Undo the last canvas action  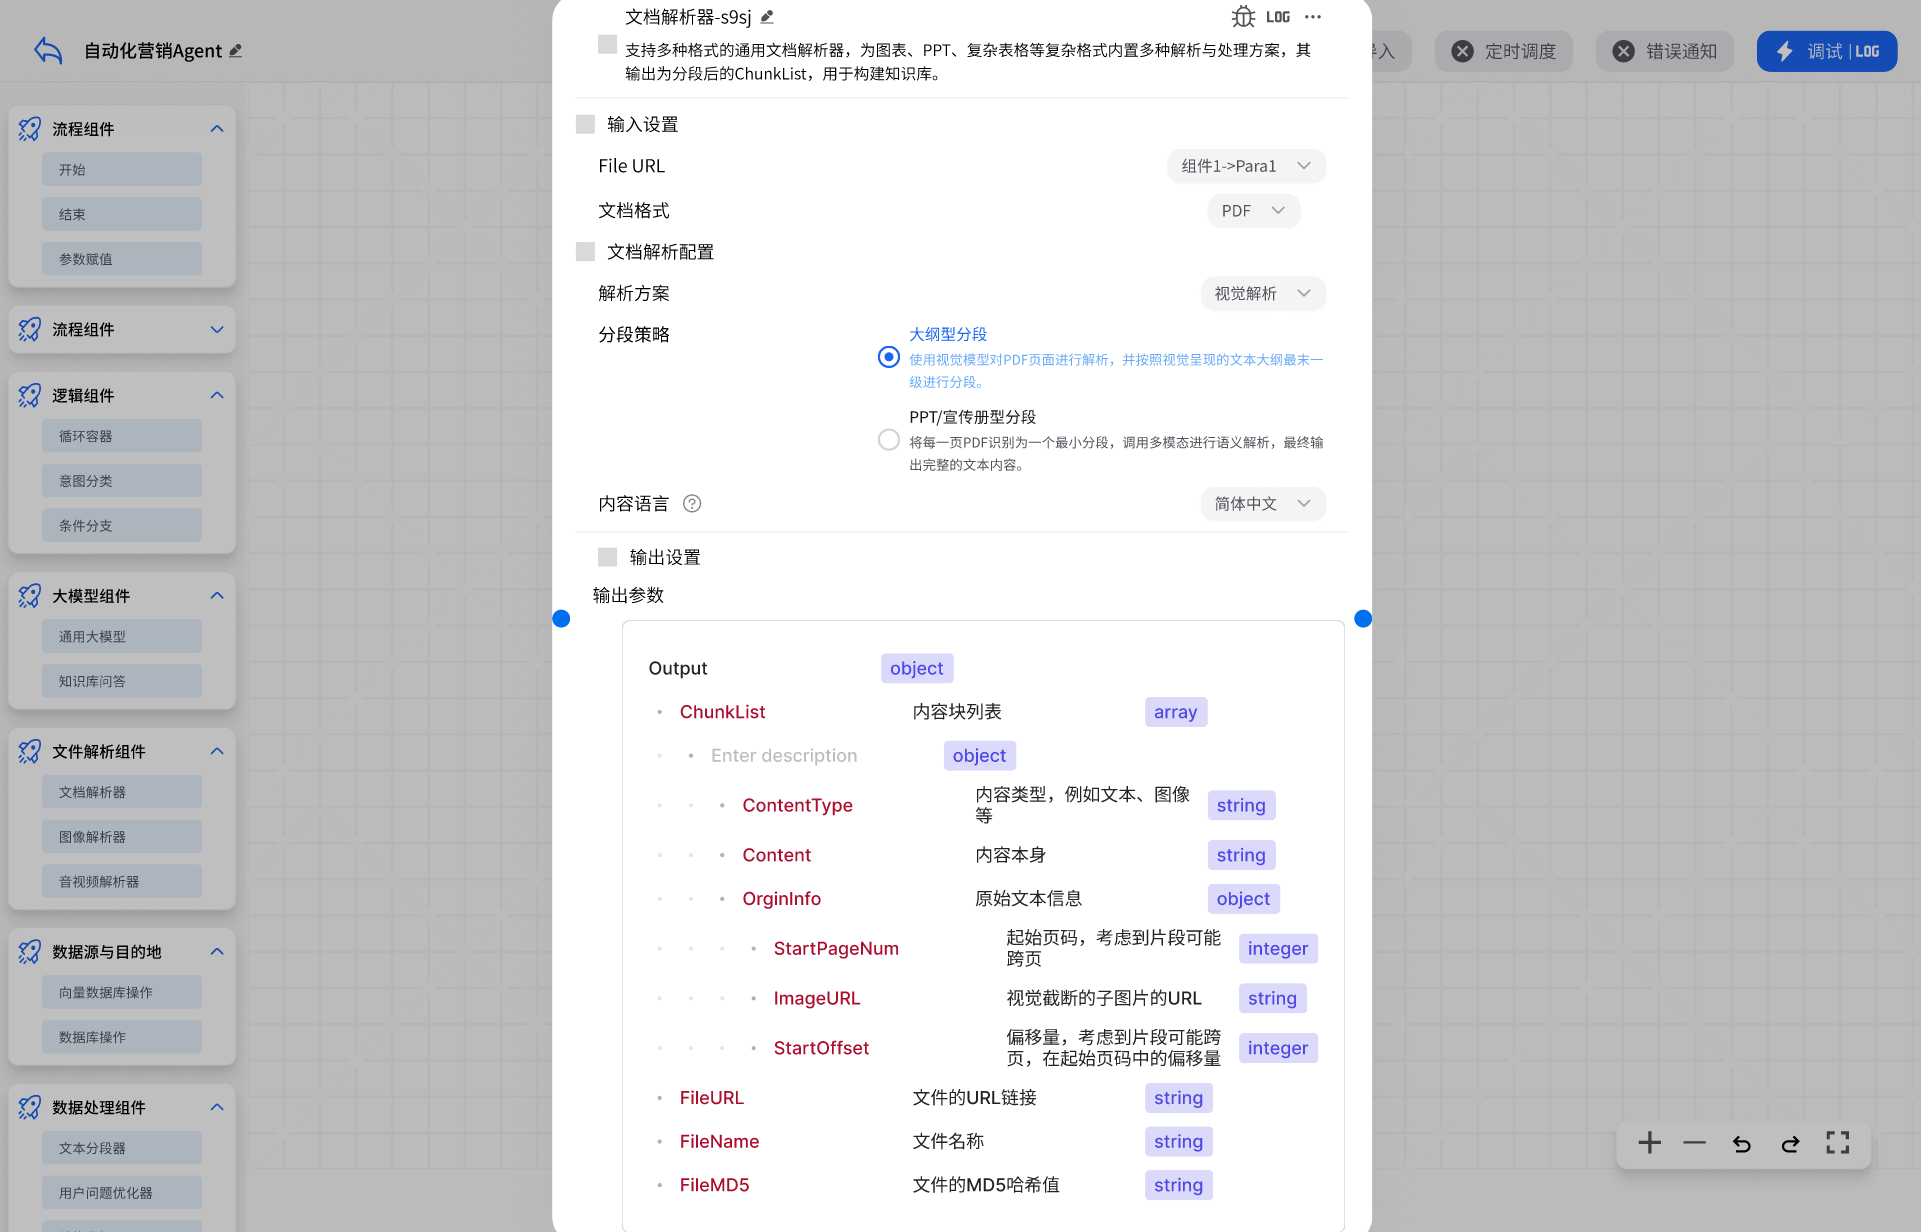[1742, 1143]
